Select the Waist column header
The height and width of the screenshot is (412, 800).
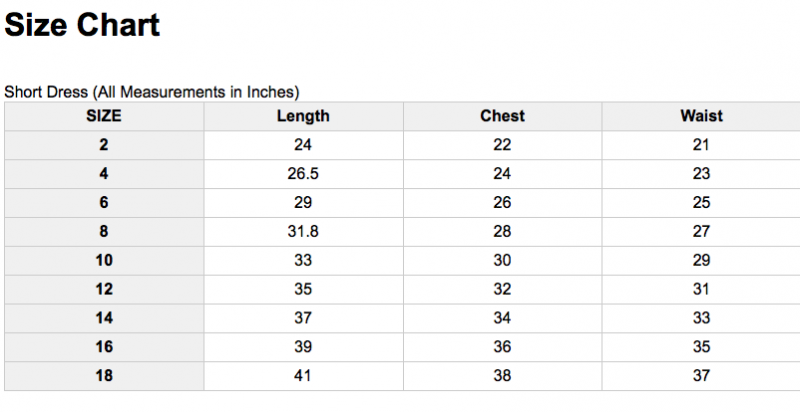point(701,116)
